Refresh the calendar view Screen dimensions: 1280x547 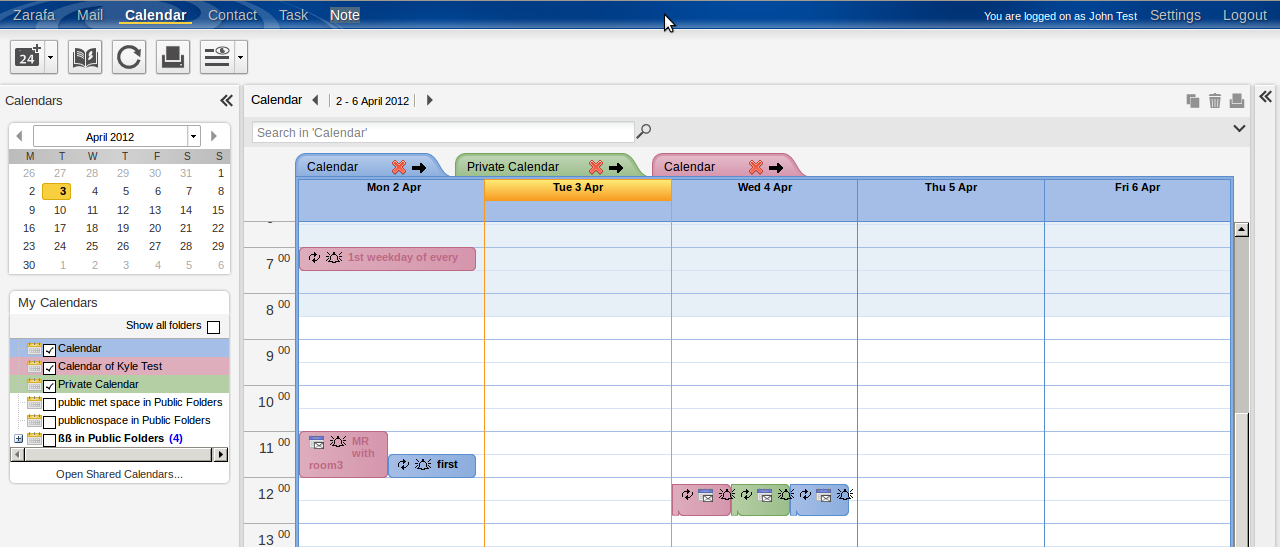[x=129, y=57]
